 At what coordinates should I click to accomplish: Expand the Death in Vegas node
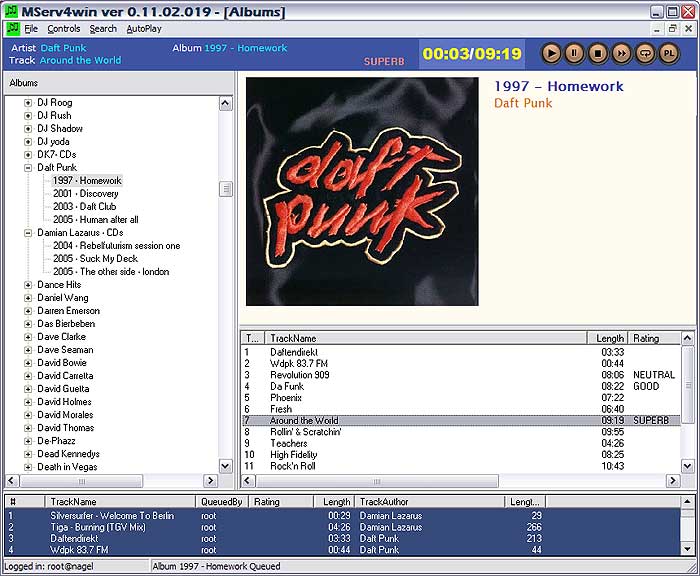point(28,467)
